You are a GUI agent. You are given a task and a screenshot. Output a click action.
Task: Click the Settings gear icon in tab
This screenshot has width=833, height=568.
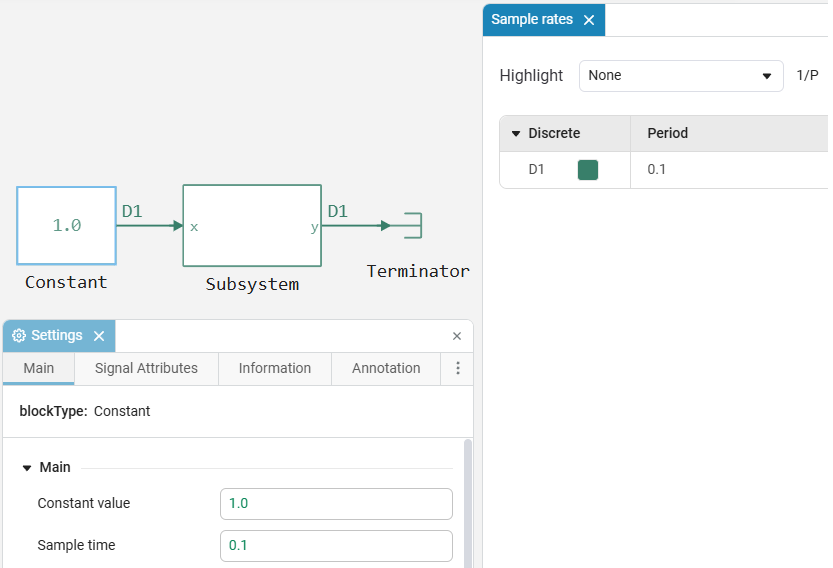coord(19,336)
